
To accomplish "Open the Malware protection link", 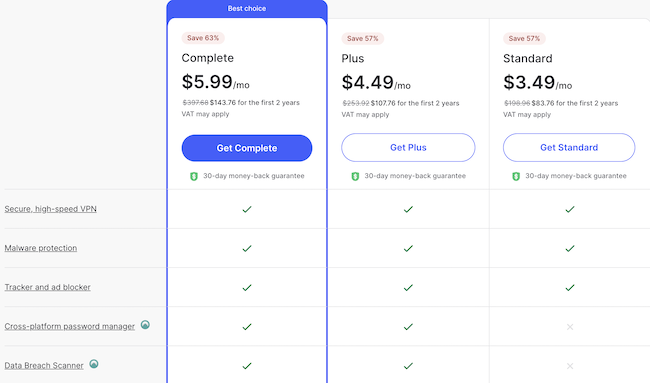I will [x=41, y=248].
